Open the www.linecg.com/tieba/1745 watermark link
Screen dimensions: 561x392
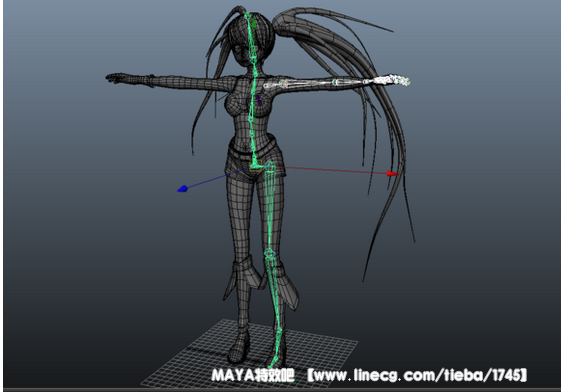(417, 375)
